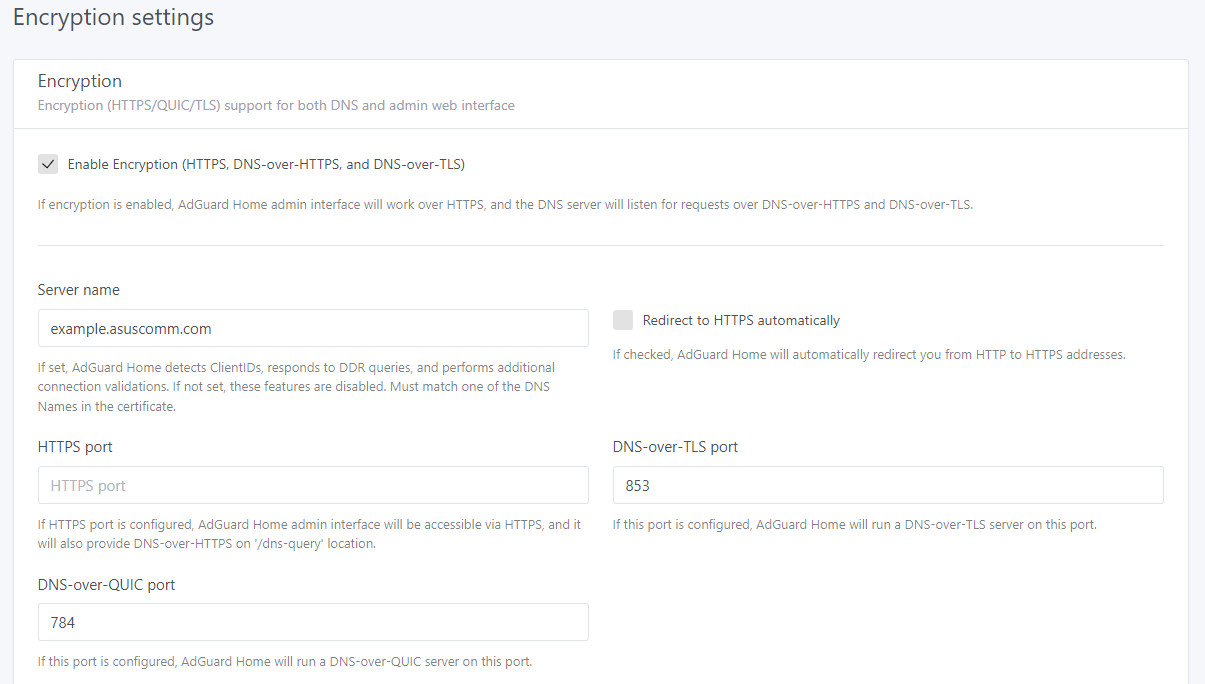This screenshot has width=1205, height=684.
Task: Click the 'Redirect to HTTPS automatically' label text
Action: [741, 321]
